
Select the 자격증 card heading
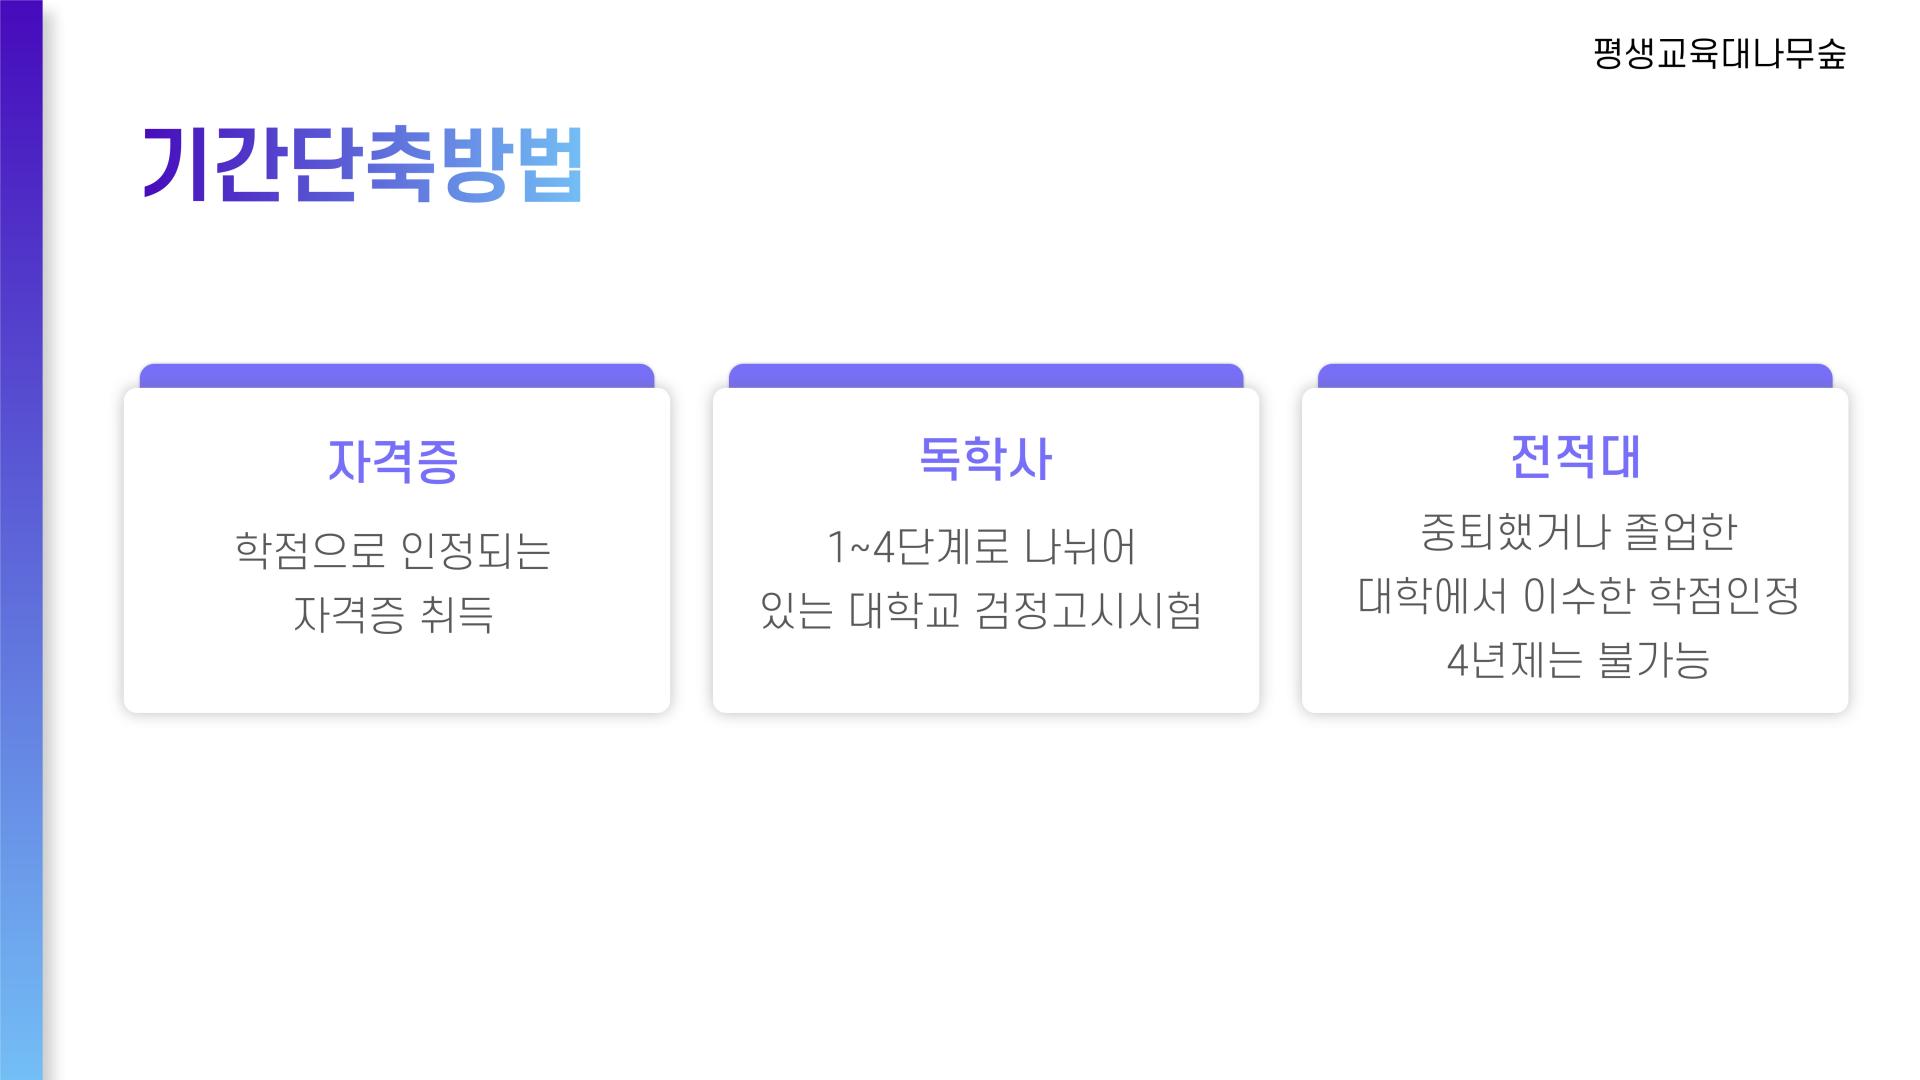point(393,461)
